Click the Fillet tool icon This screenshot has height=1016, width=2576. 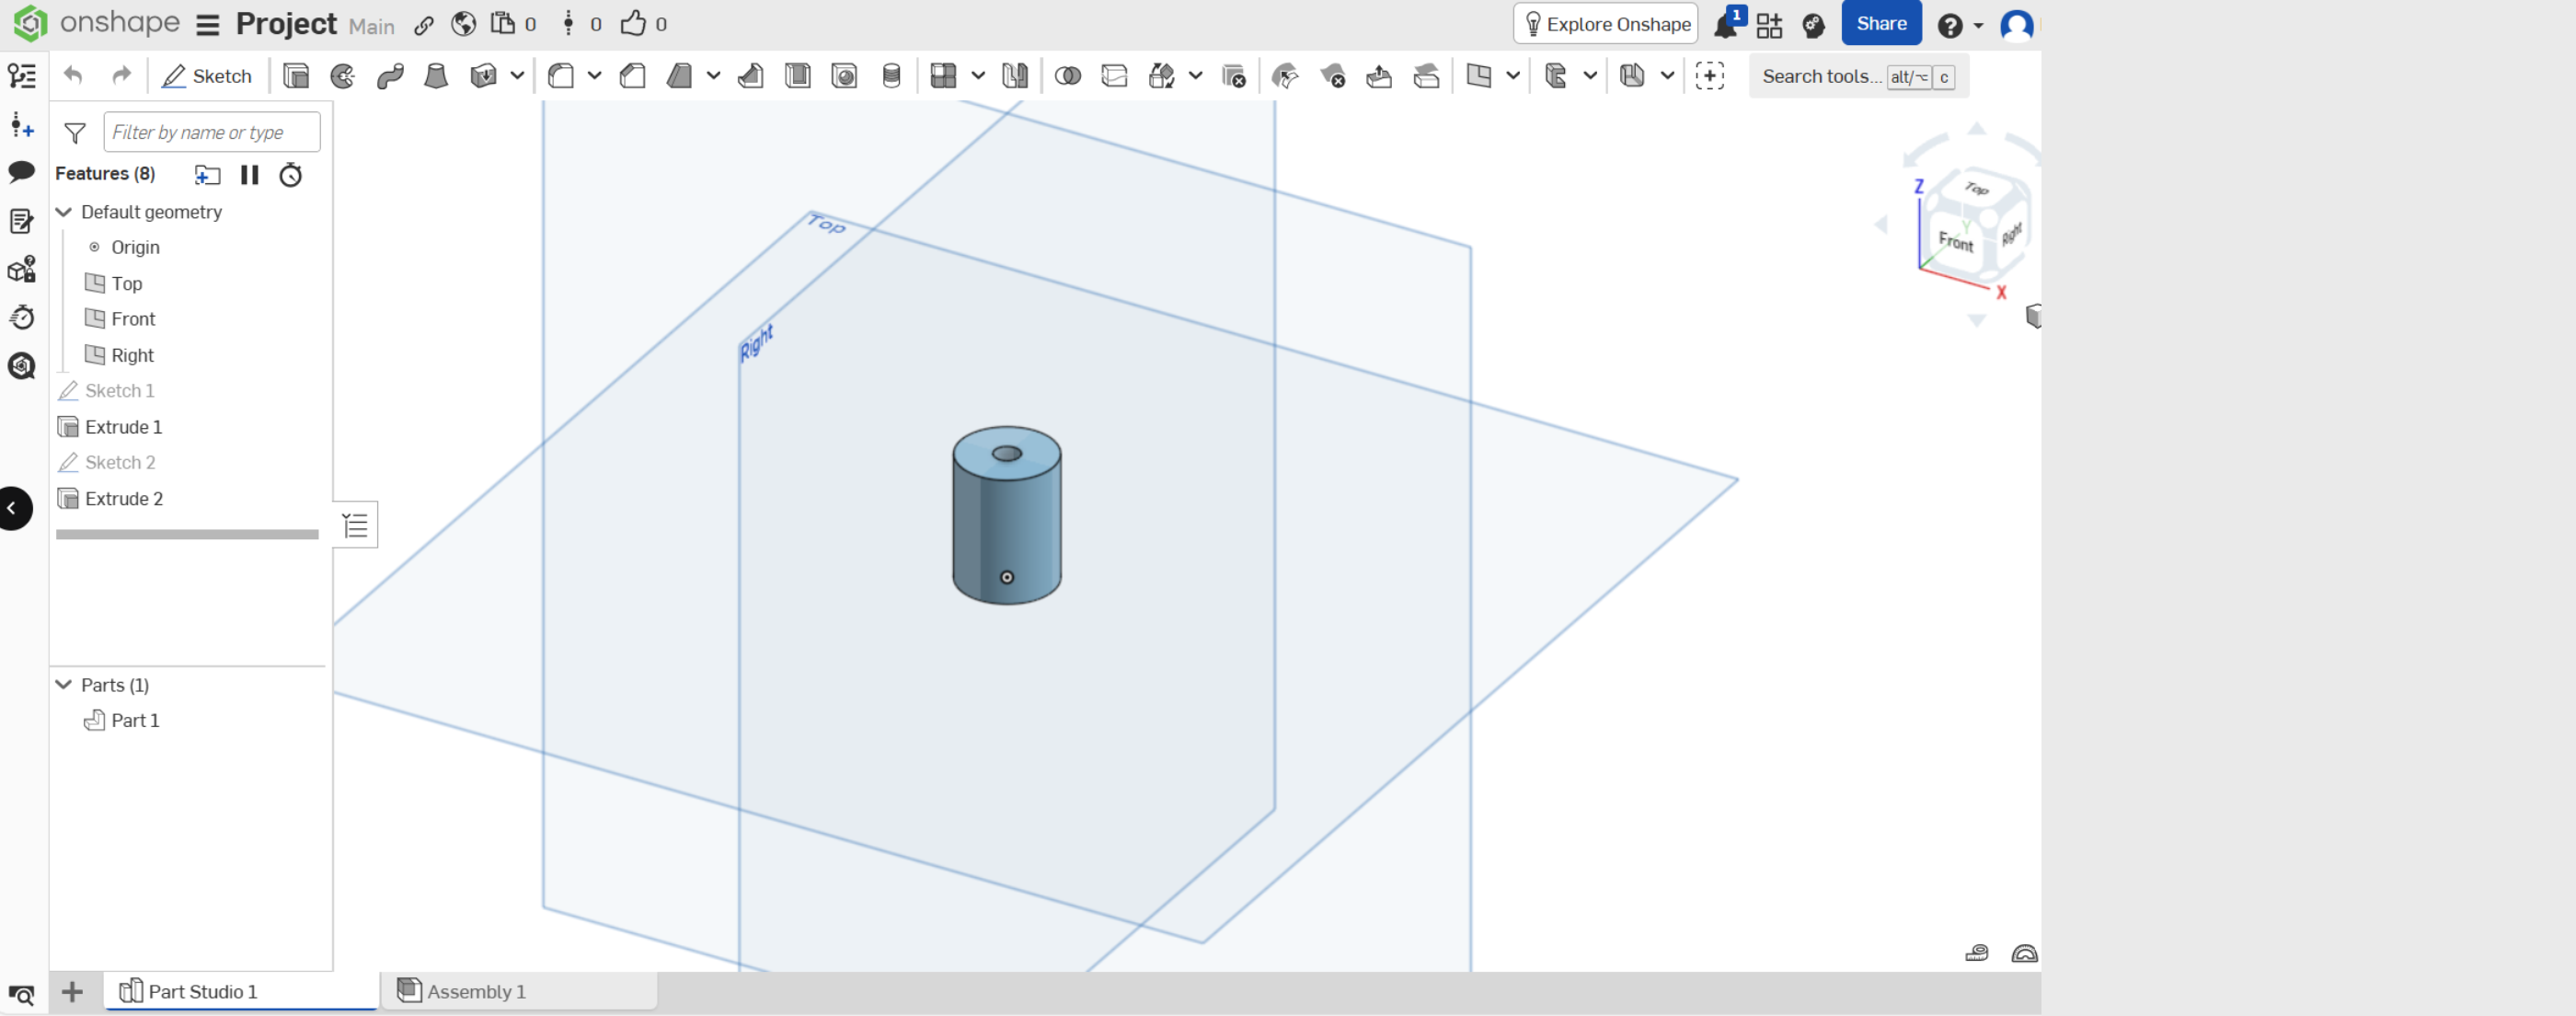coord(561,76)
